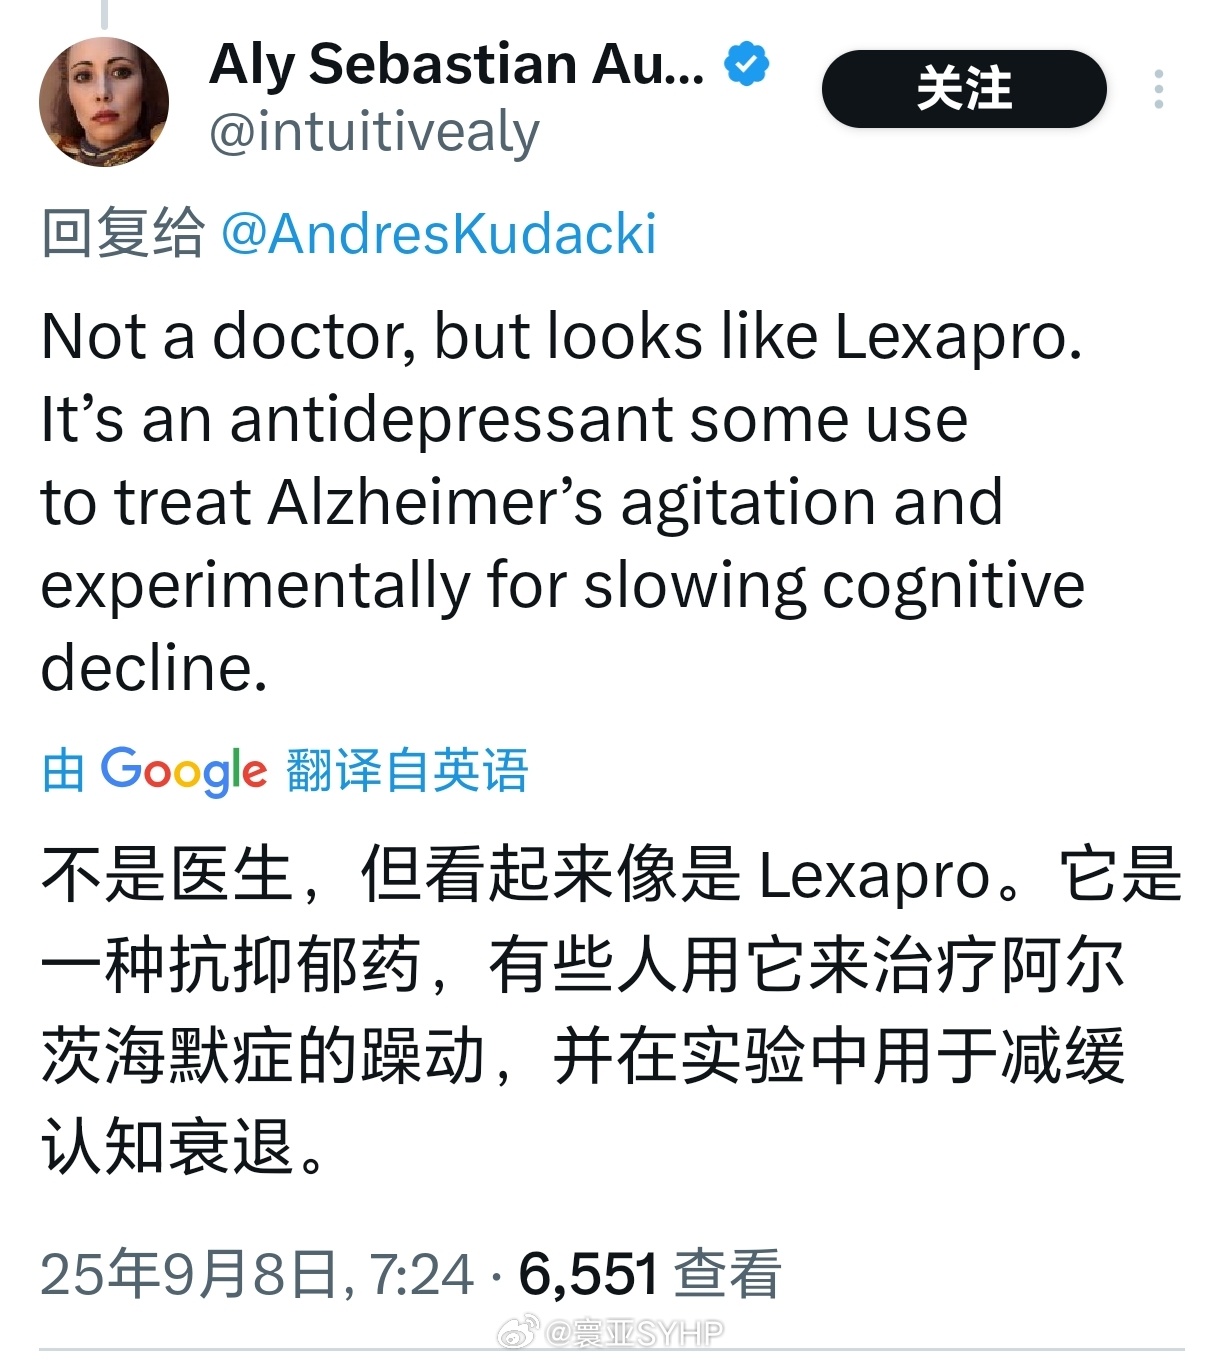Click the @寰亚SYHP watermark text
Image resolution: width=1224 pixels, height=1361 pixels.
(634, 1333)
